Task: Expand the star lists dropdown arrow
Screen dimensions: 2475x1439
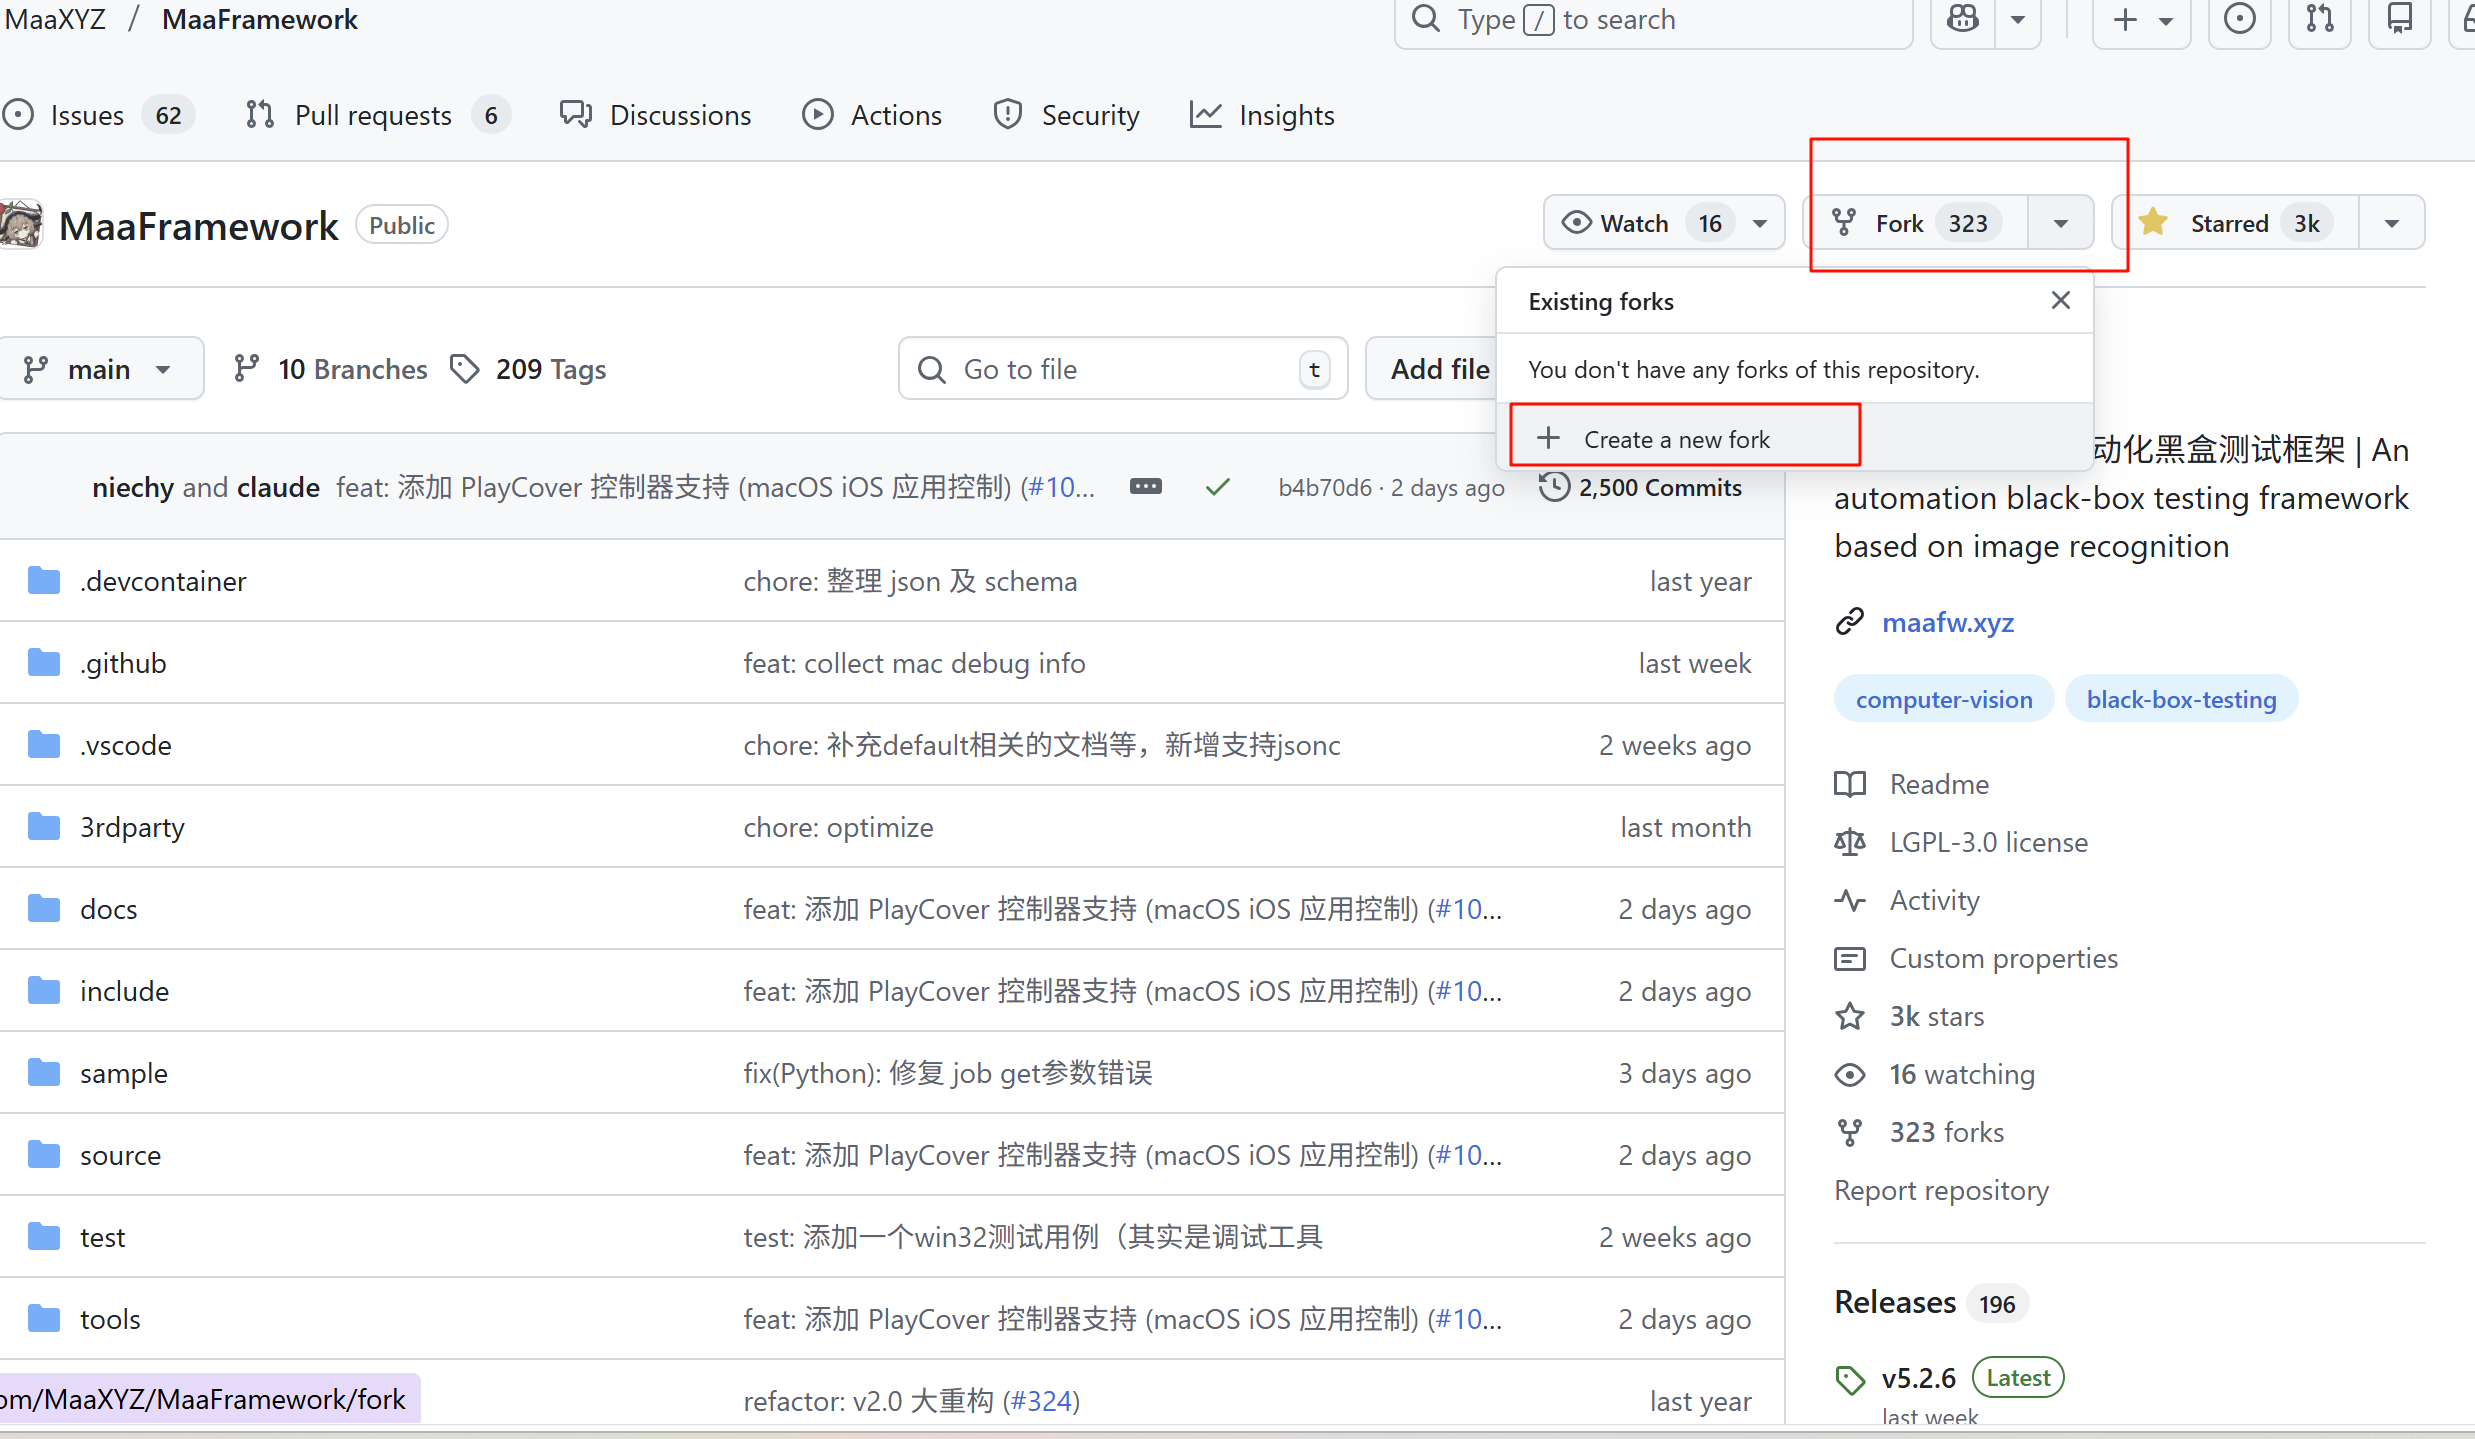Action: [2392, 223]
